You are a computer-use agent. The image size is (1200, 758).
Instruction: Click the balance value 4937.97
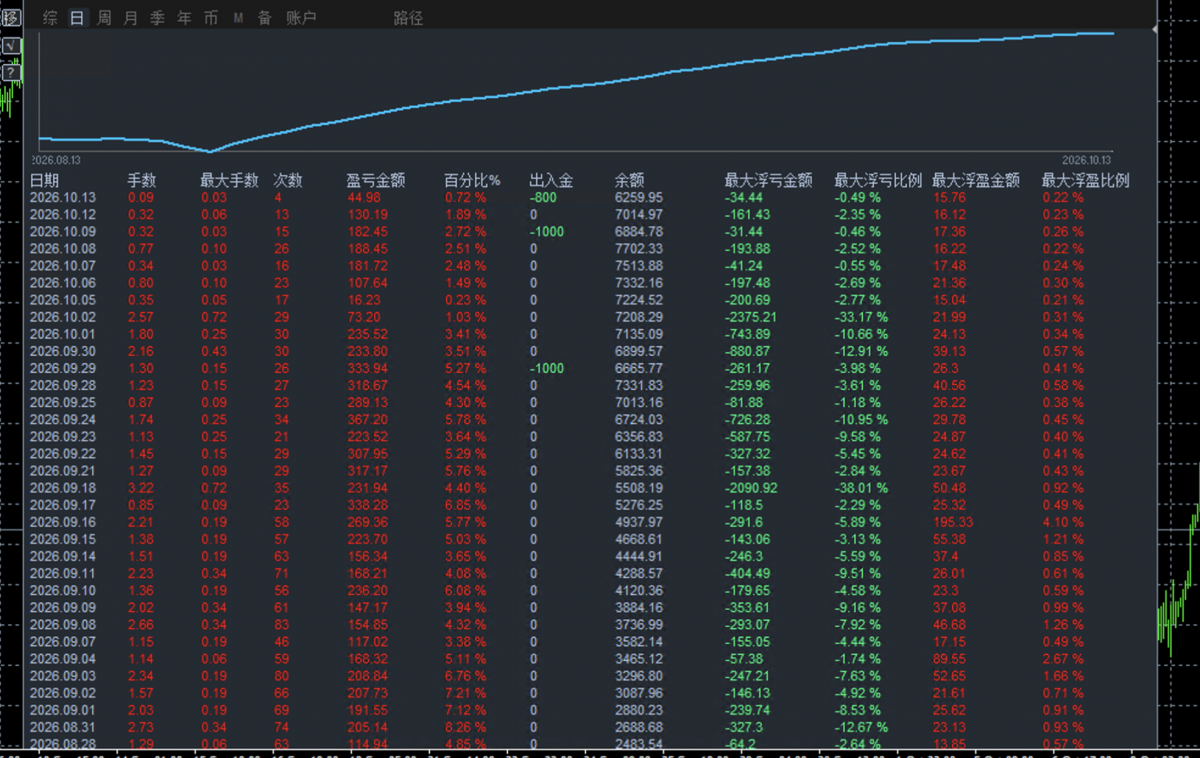[x=639, y=522]
